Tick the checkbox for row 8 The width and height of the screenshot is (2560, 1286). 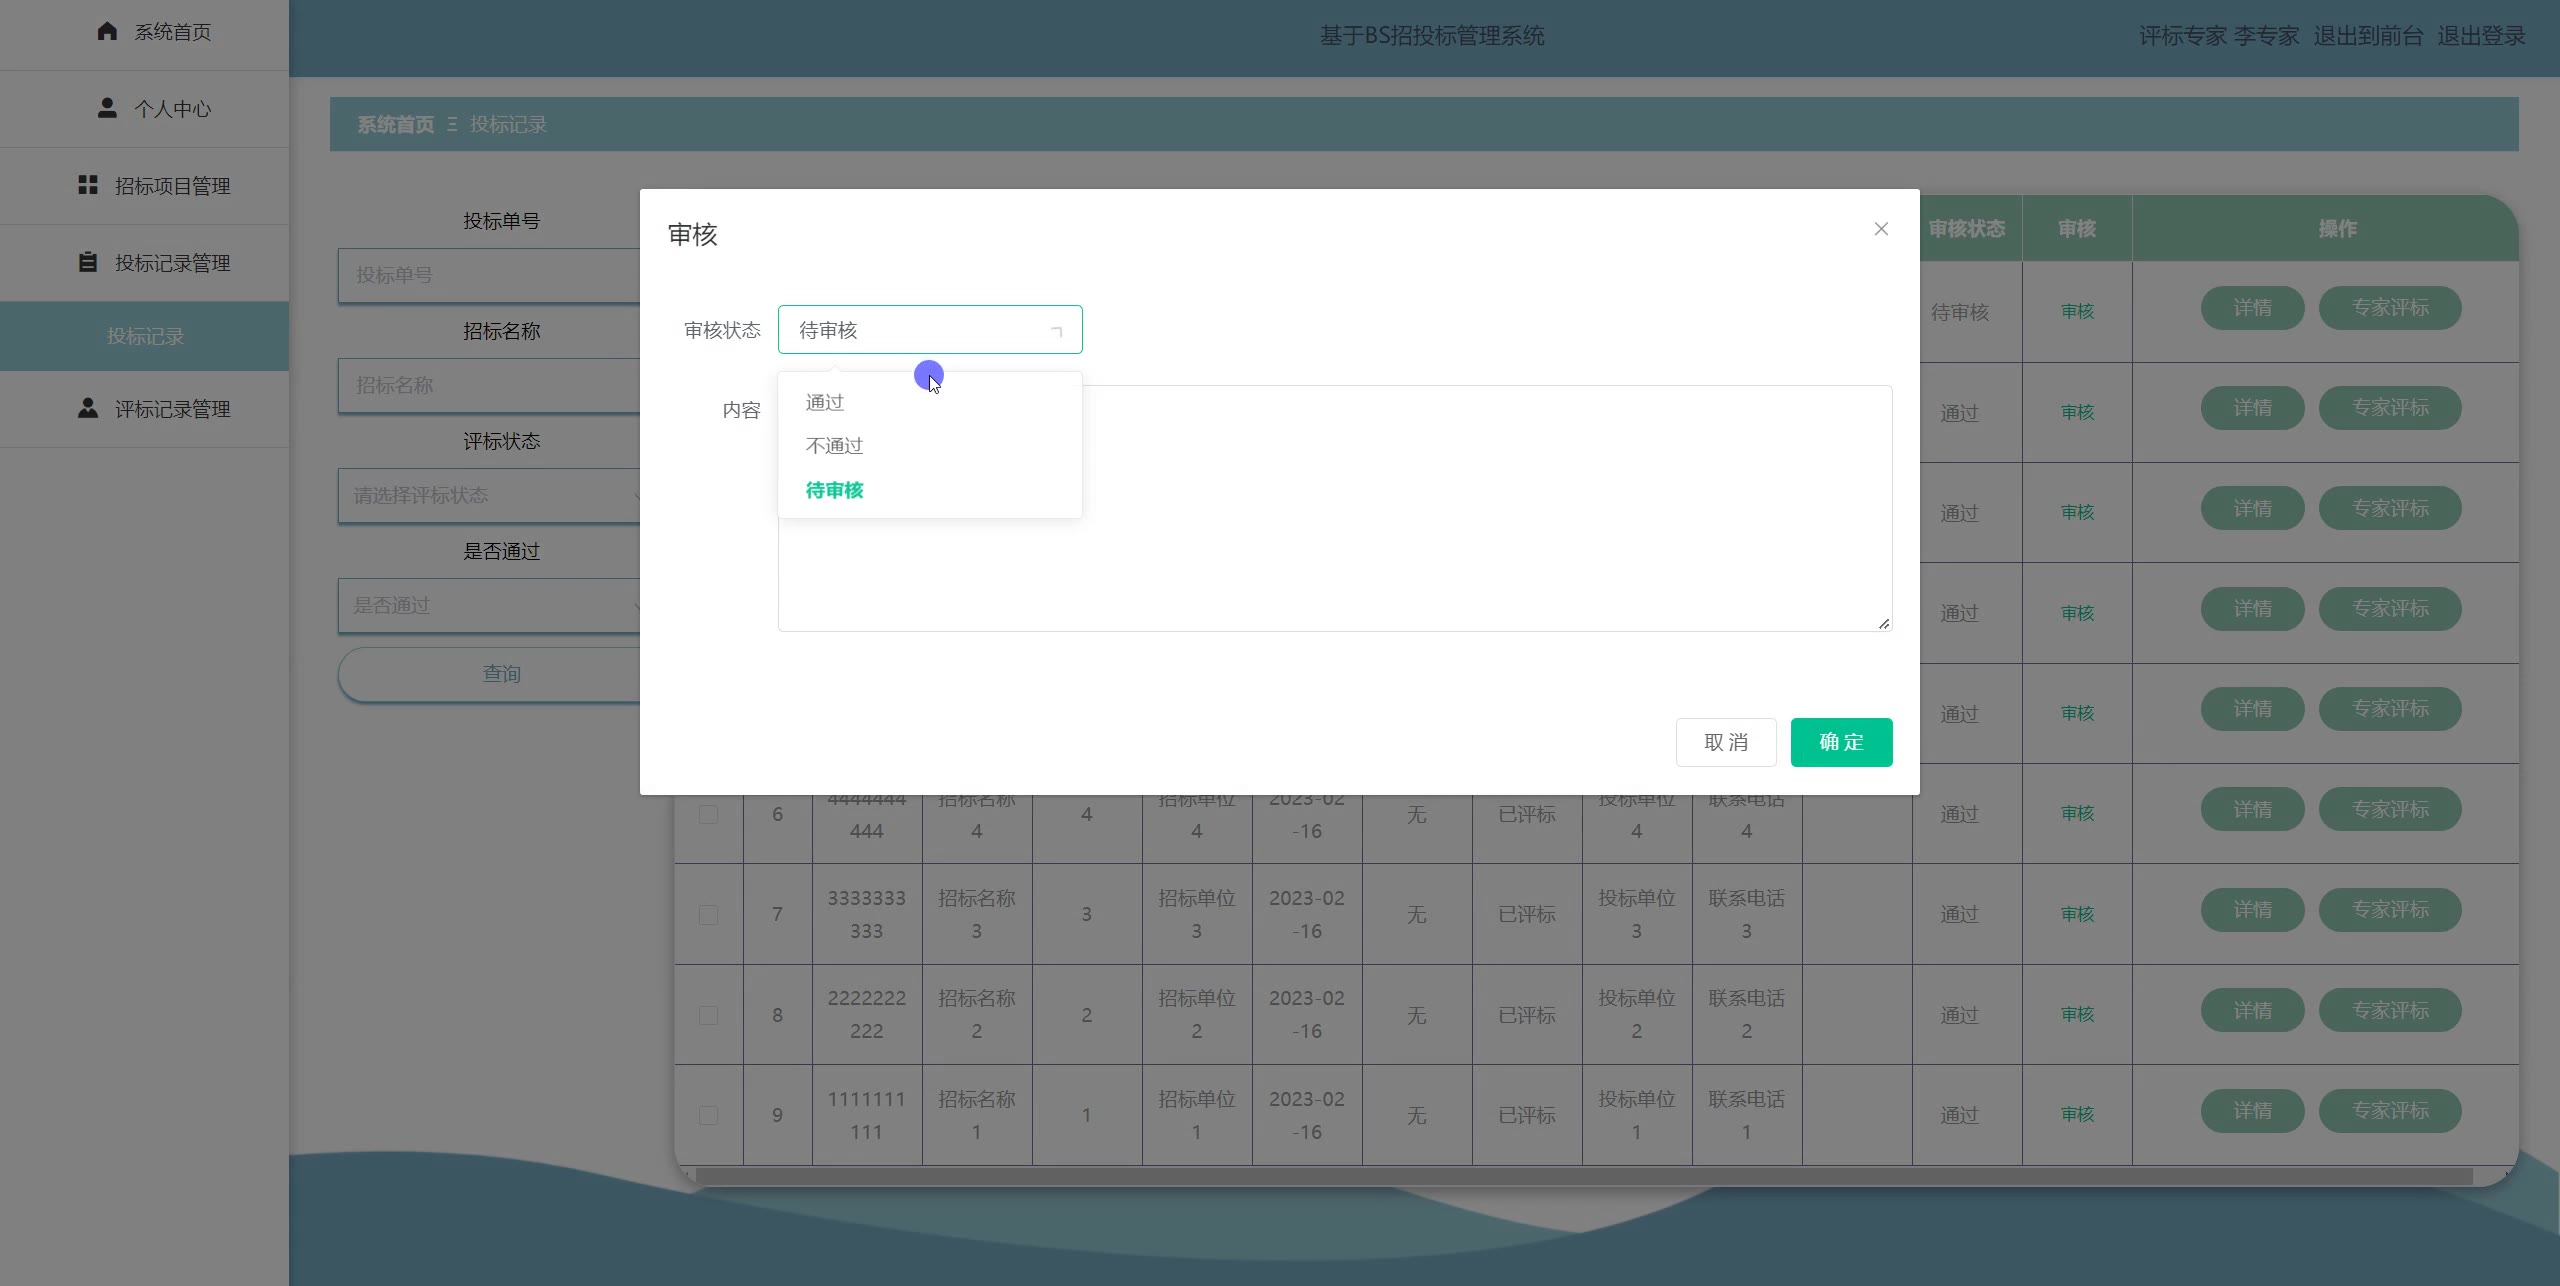pos(708,1015)
